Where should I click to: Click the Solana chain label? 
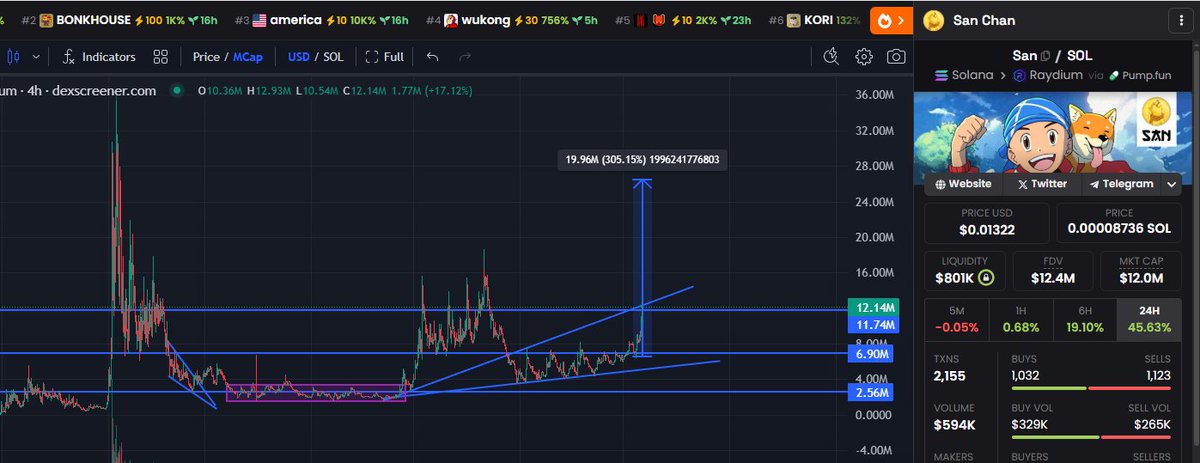point(965,75)
